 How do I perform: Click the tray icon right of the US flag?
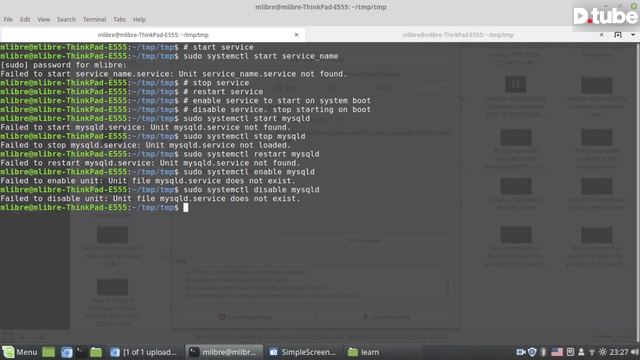(x=570, y=352)
